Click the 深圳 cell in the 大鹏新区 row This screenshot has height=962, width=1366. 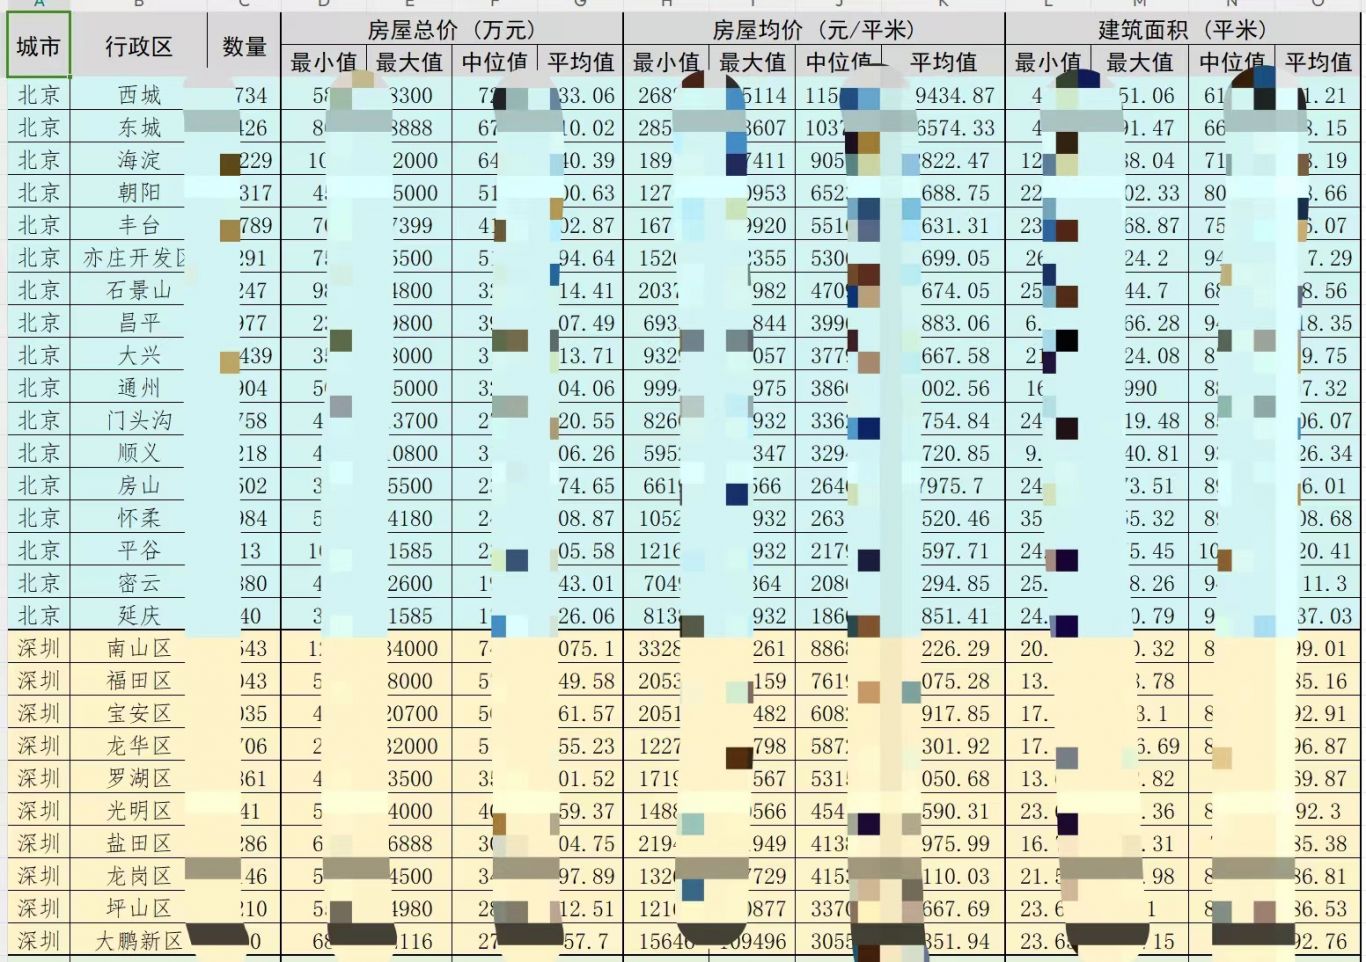click(x=38, y=941)
